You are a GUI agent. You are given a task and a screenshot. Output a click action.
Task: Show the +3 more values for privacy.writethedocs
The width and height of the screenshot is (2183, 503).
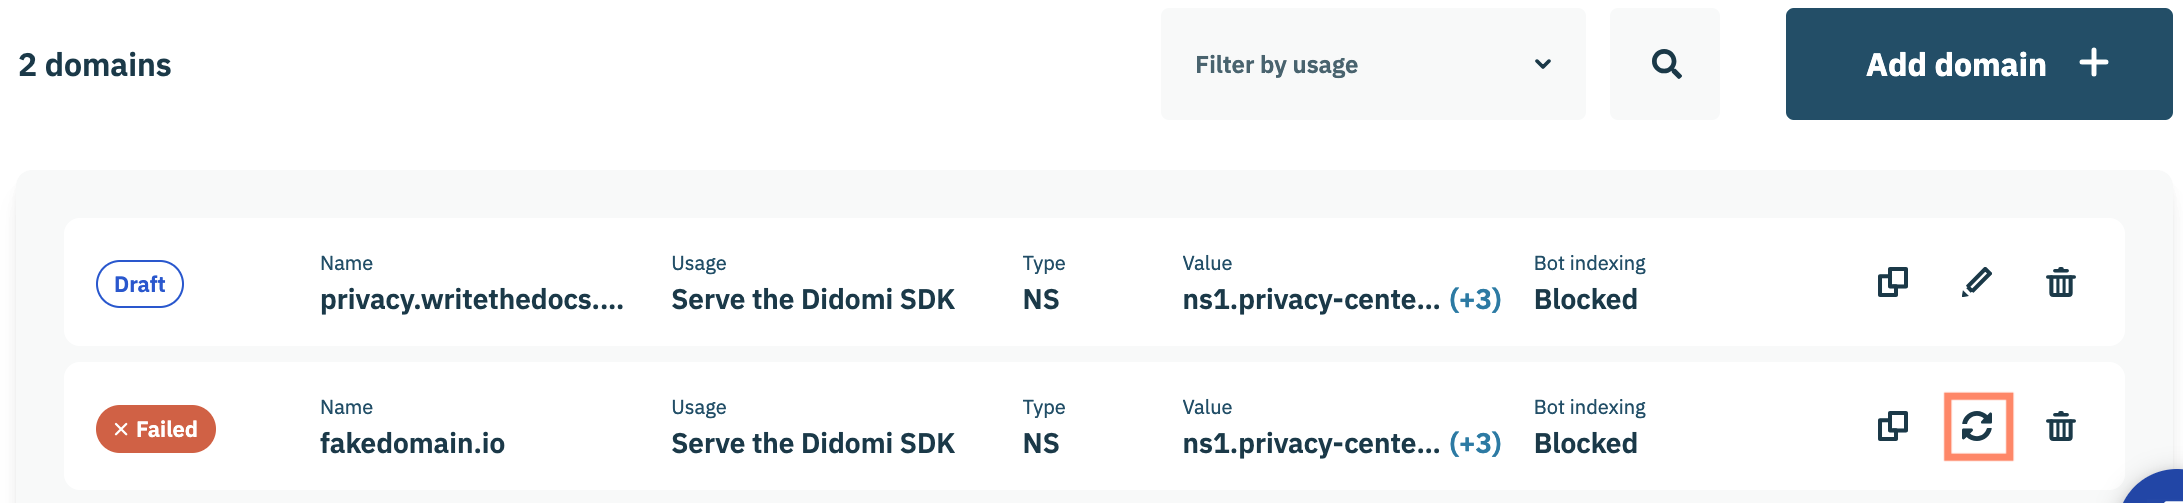1475,299
